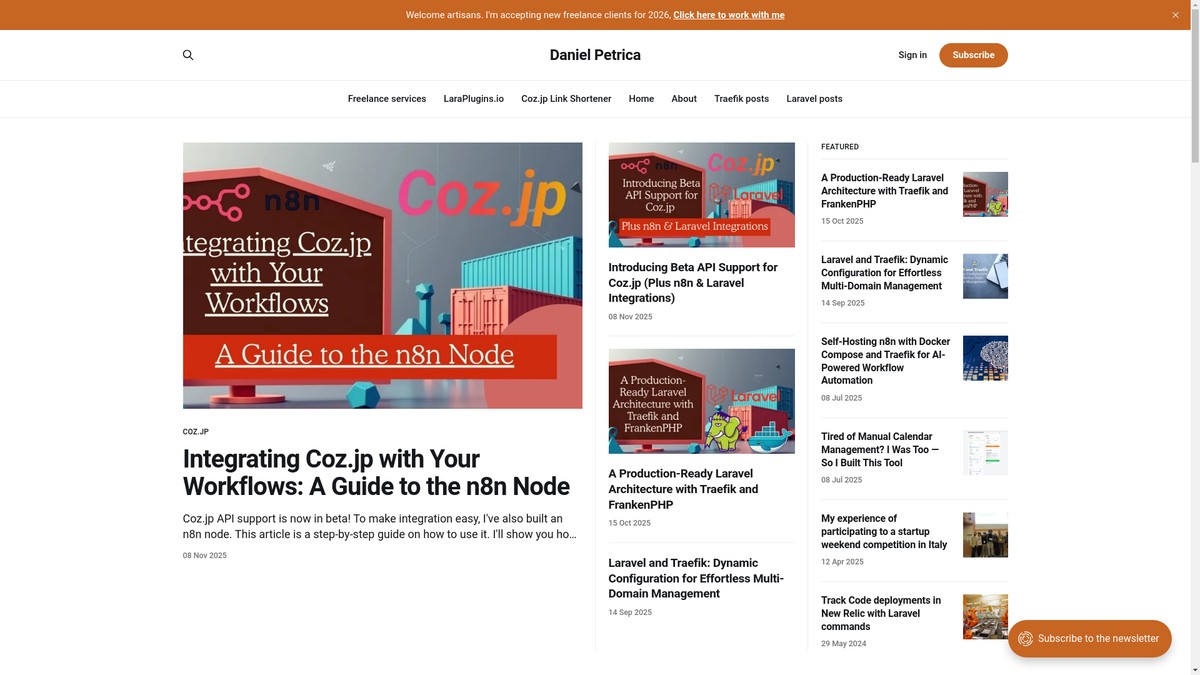The image size is (1200, 675).
Task: Click 'Click here to work with me' link
Action: [x=729, y=15]
